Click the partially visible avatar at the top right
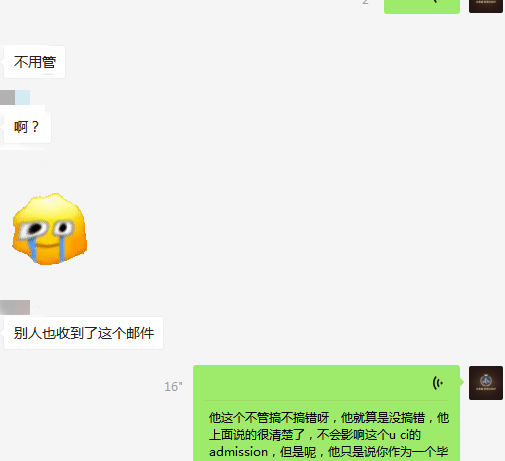Image resolution: width=505 pixels, height=461 pixels. (486, 6)
